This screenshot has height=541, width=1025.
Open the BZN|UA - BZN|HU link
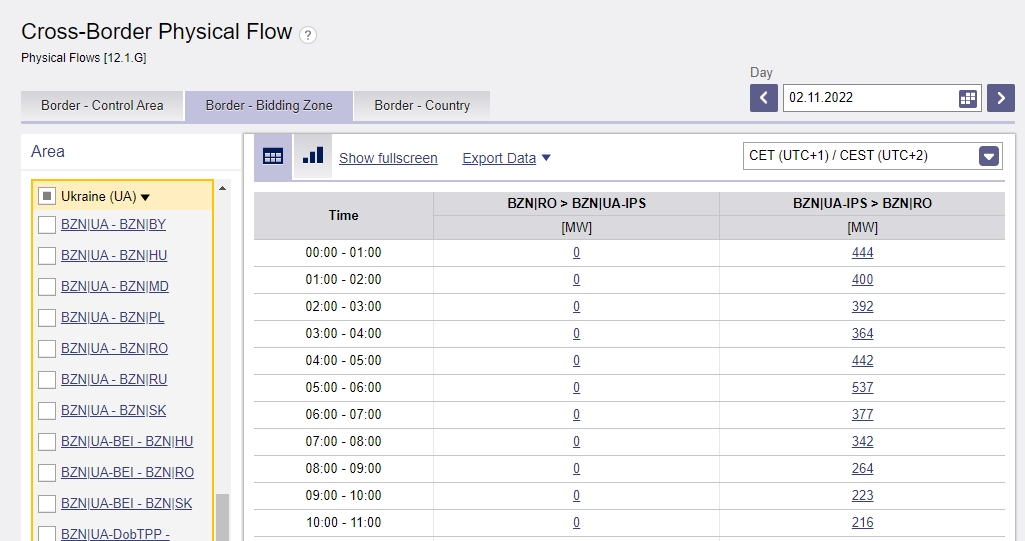[114, 255]
